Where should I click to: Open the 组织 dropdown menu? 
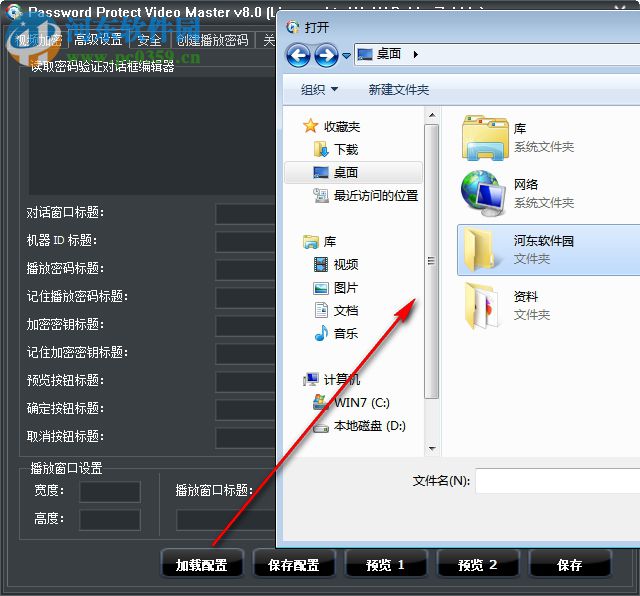click(319, 89)
